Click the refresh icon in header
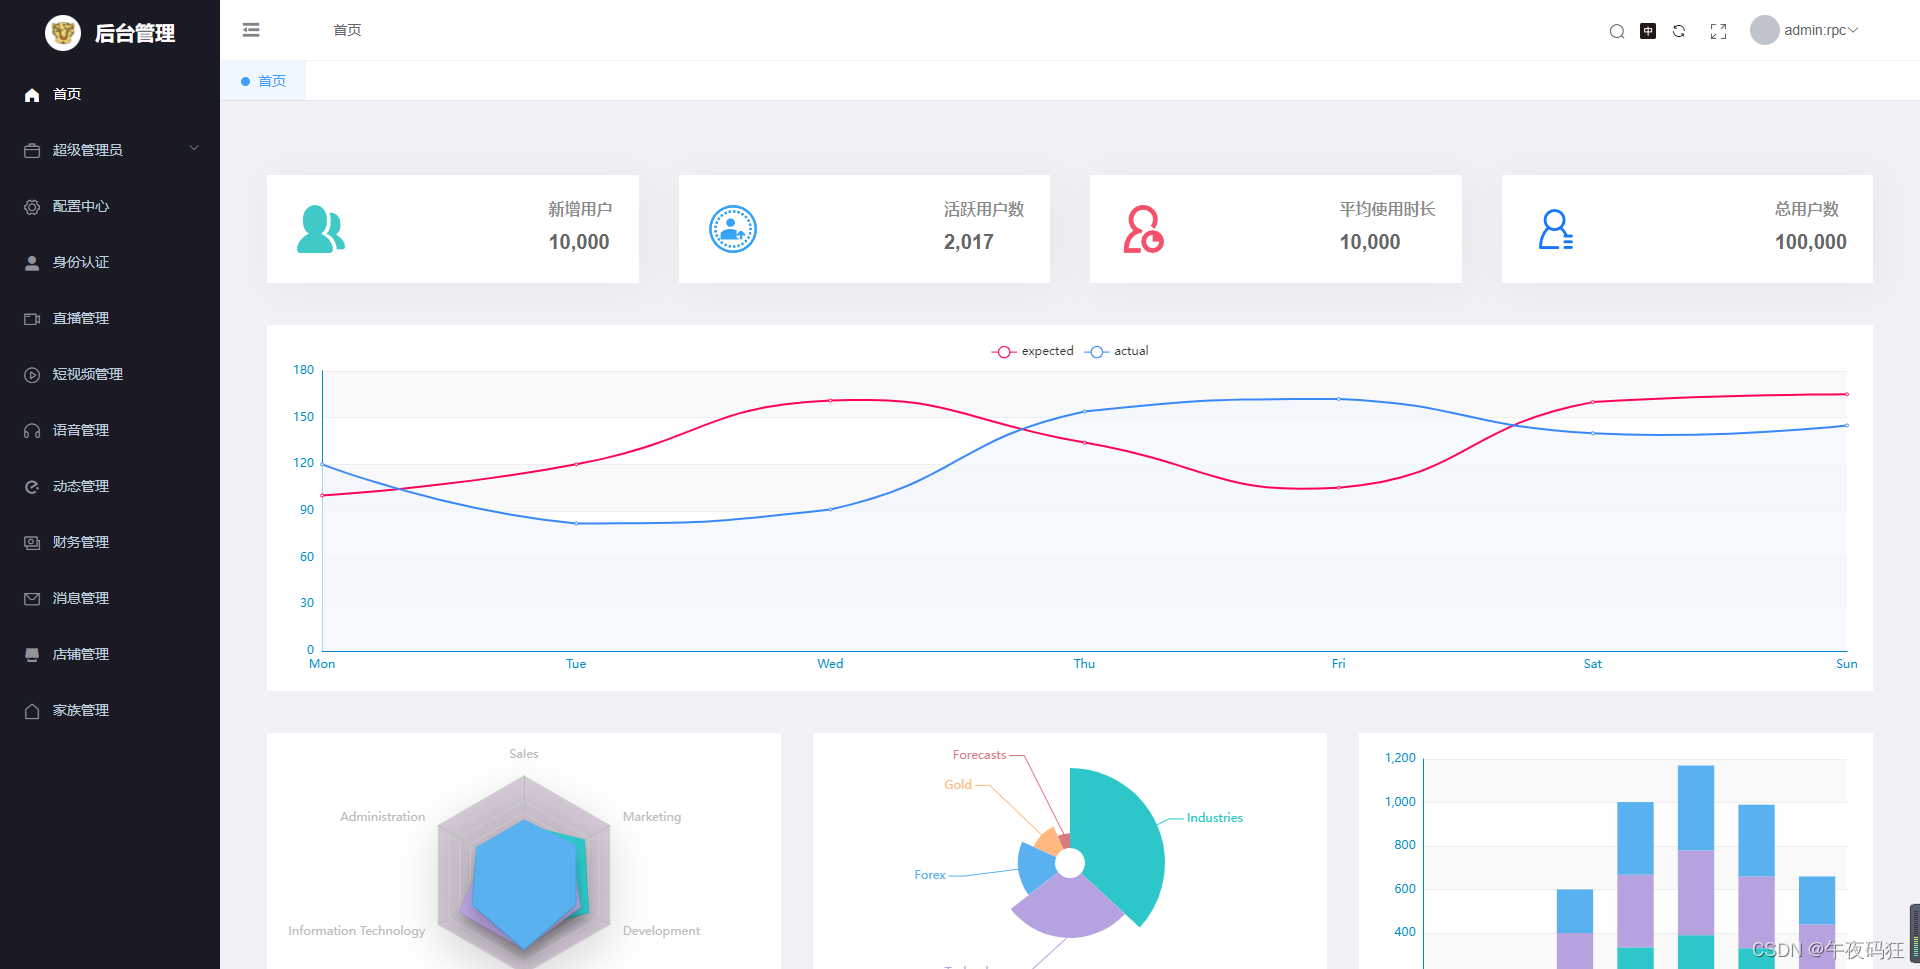The image size is (1920, 969). click(1679, 31)
